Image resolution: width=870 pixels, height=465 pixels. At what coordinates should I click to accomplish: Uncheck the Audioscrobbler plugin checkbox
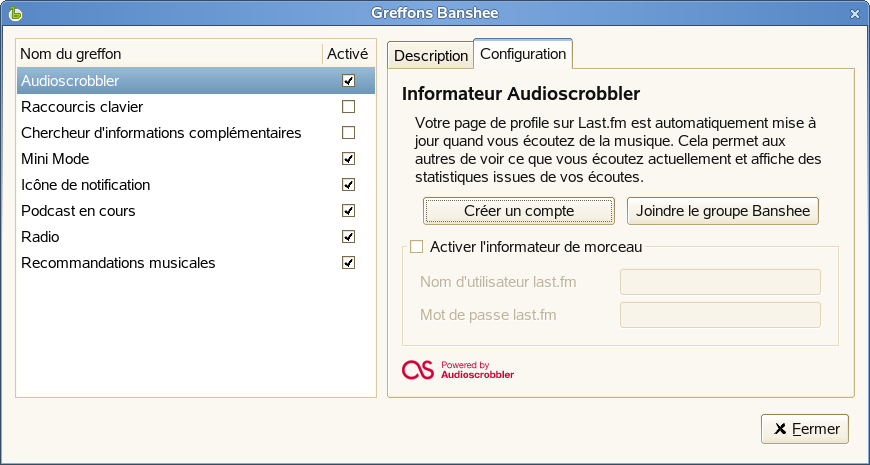point(348,81)
